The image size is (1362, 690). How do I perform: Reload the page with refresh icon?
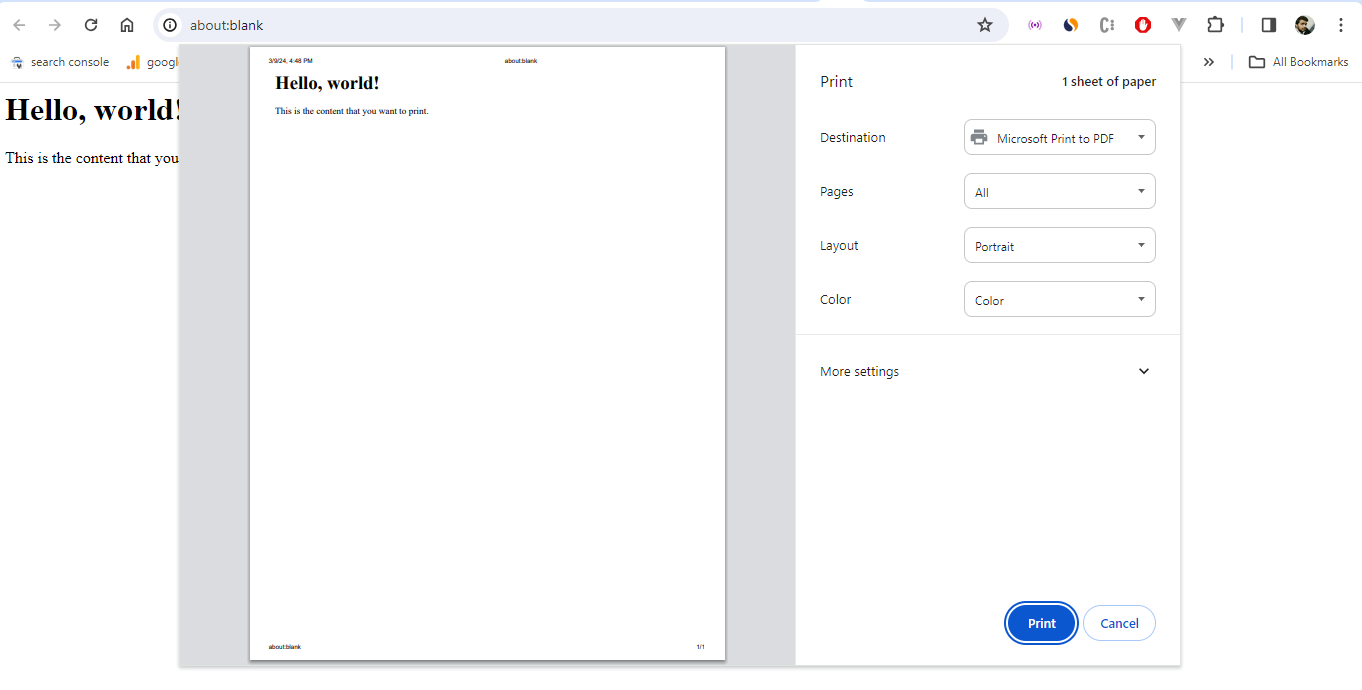(x=91, y=25)
